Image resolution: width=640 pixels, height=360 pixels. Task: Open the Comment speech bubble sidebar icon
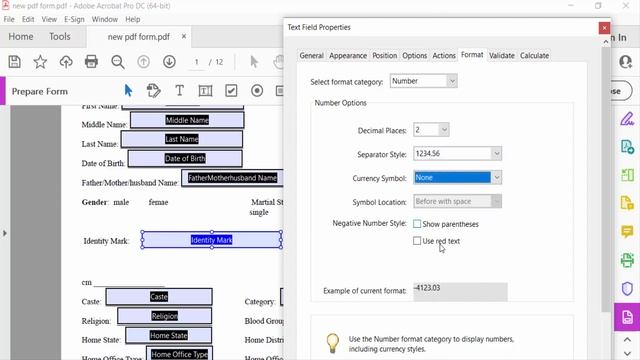[627, 231]
